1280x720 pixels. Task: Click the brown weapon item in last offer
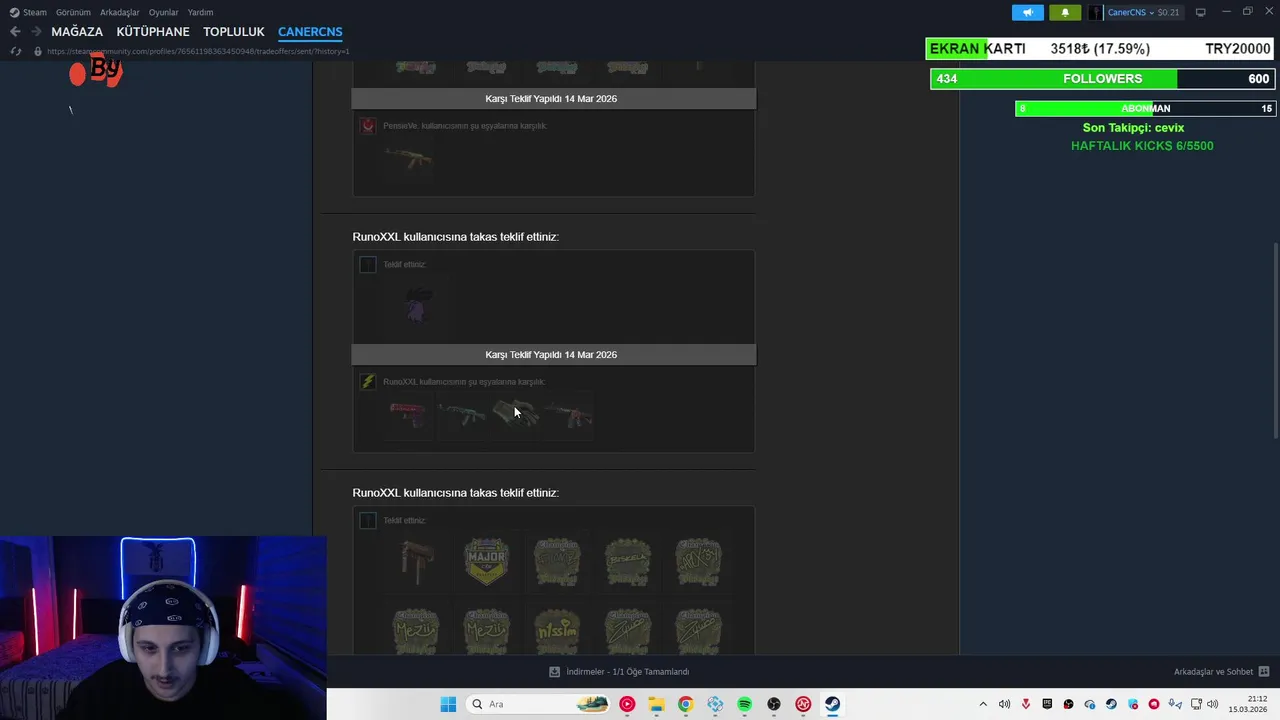pos(415,562)
